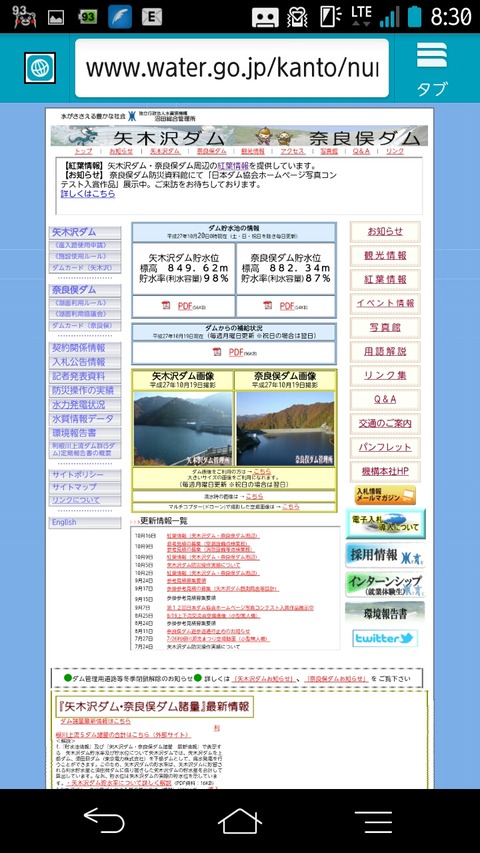The height and width of the screenshot is (853, 480).
Task: Tap the voicemail cassette icon in status bar
Action: pyautogui.click(x=265, y=17)
